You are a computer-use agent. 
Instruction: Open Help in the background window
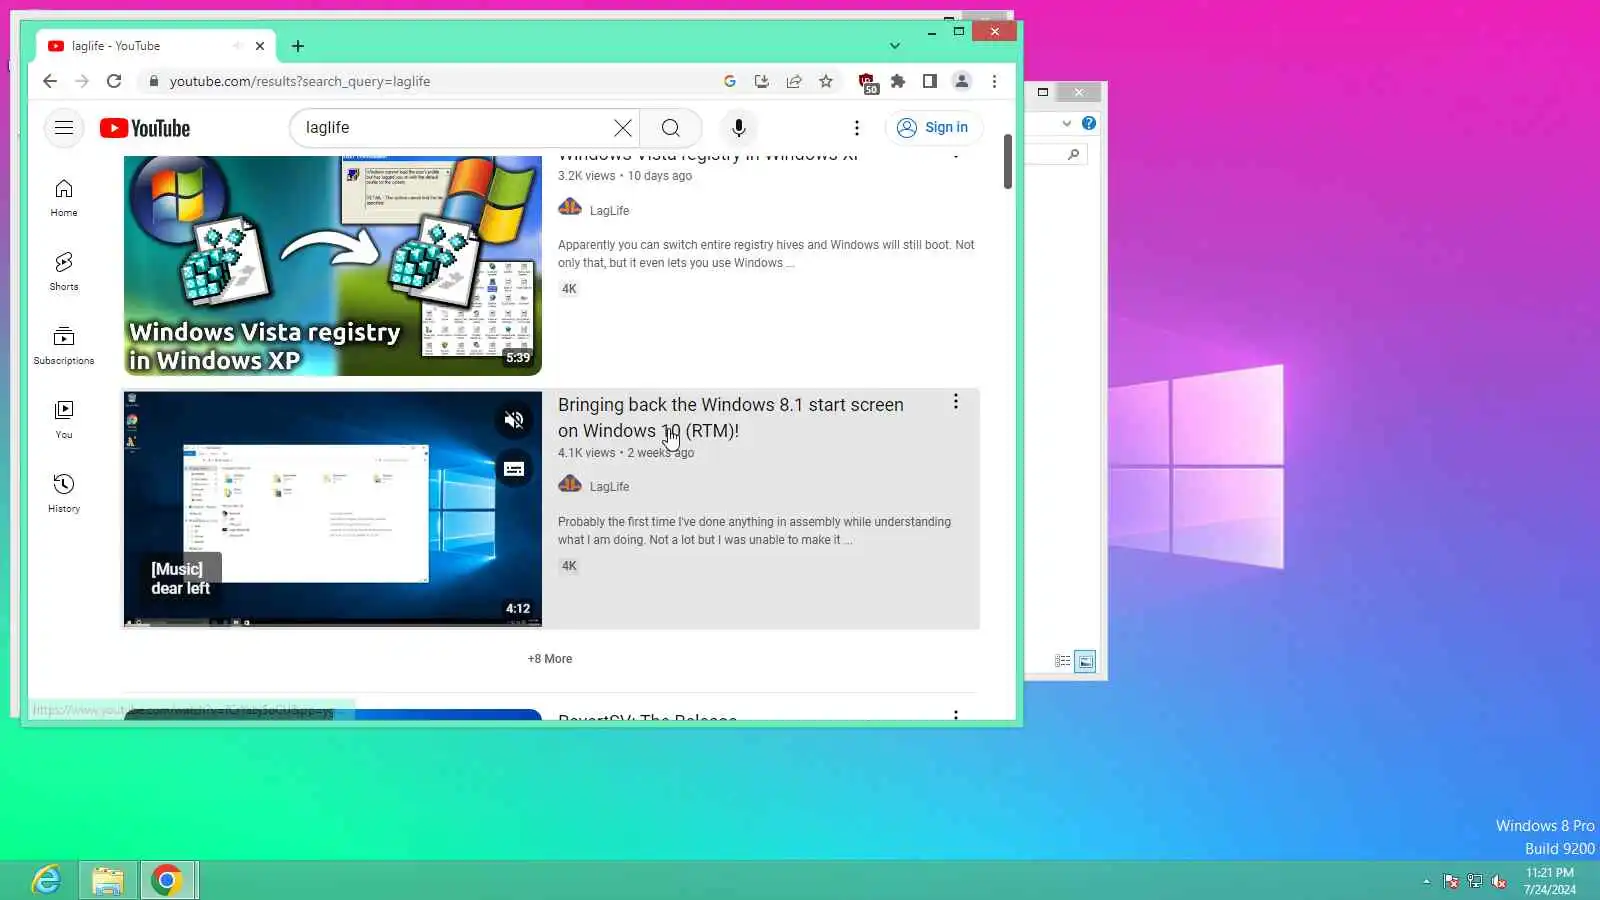[x=1089, y=123]
